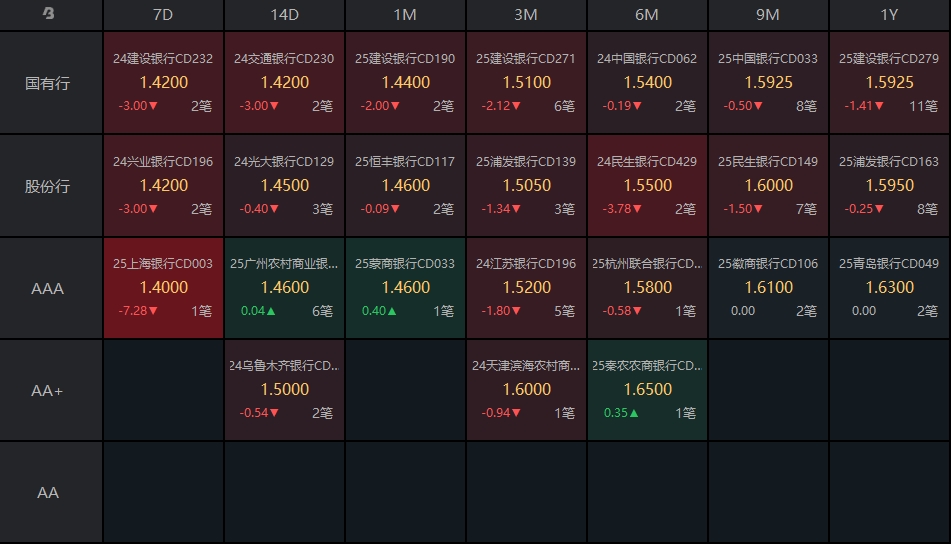The width and height of the screenshot is (951, 544).
Task: Select the 1M tenor column header
Action: click(405, 15)
